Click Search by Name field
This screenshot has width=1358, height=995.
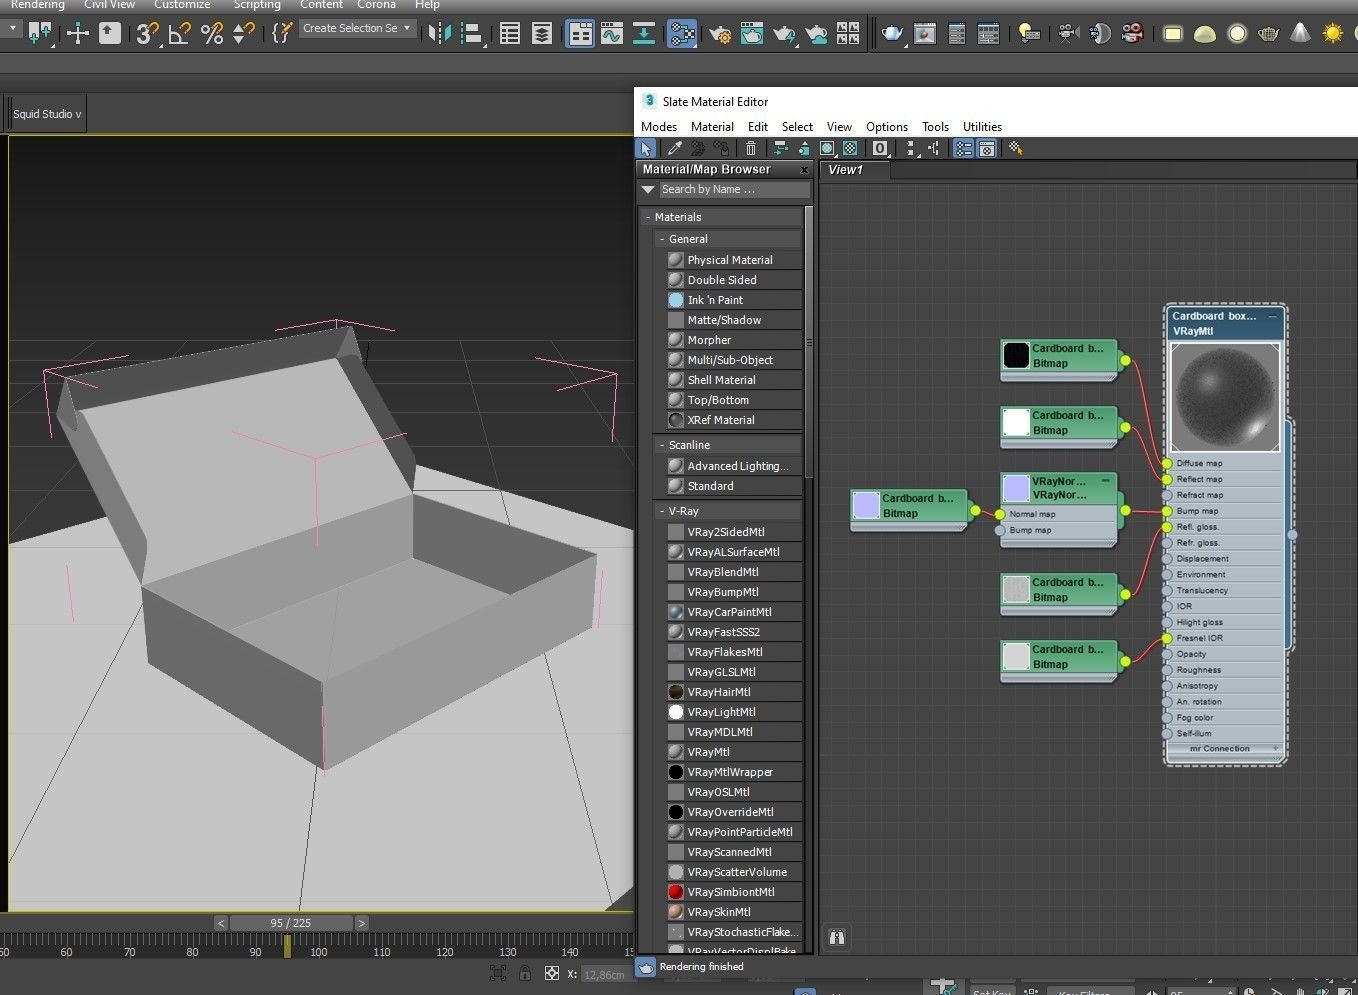733,189
